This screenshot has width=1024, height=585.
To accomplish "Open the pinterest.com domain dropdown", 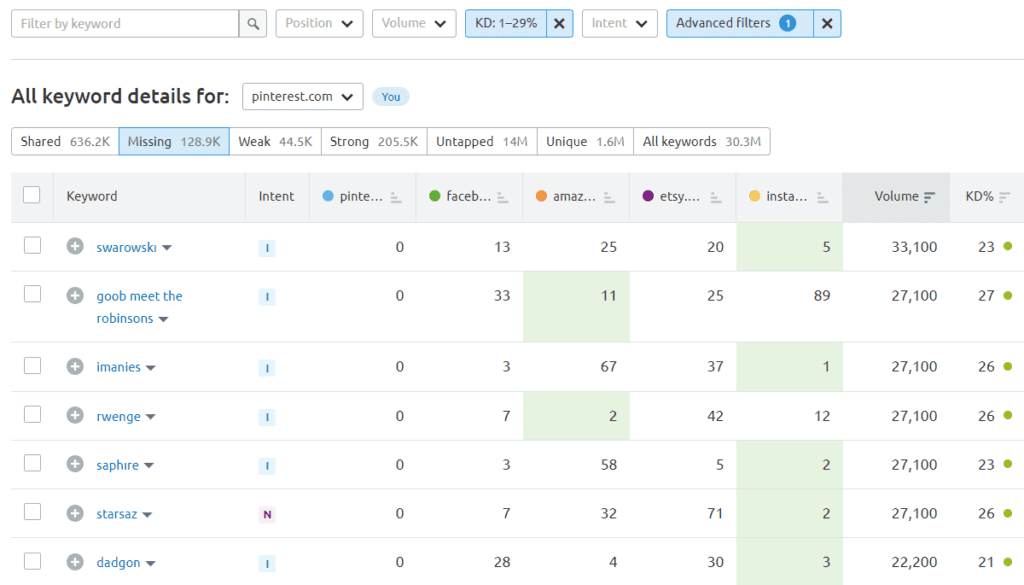I will pos(302,97).
